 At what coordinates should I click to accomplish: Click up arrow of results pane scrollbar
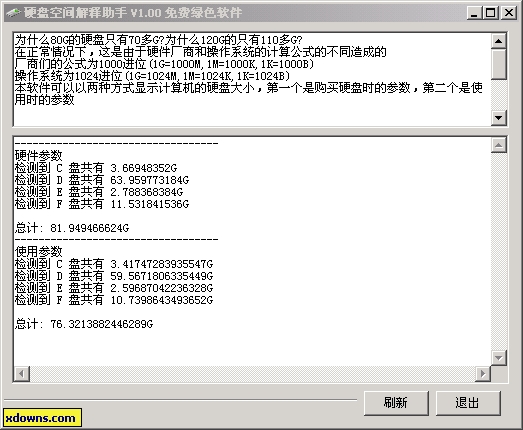pyautogui.click(x=499, y=145)
